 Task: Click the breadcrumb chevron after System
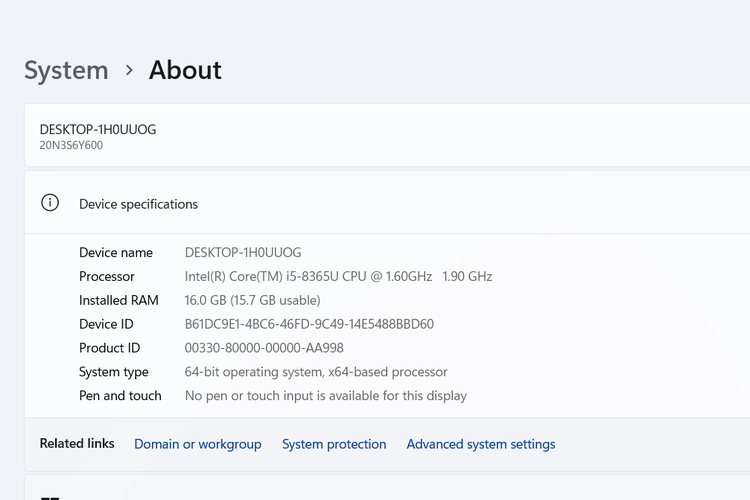[x=129, y=70]
